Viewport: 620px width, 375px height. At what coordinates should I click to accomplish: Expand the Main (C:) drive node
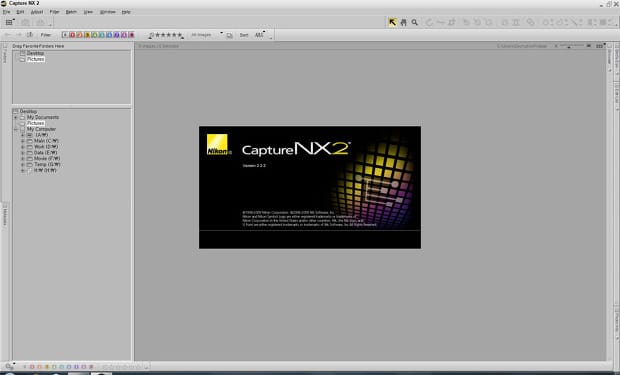point(23,141)
